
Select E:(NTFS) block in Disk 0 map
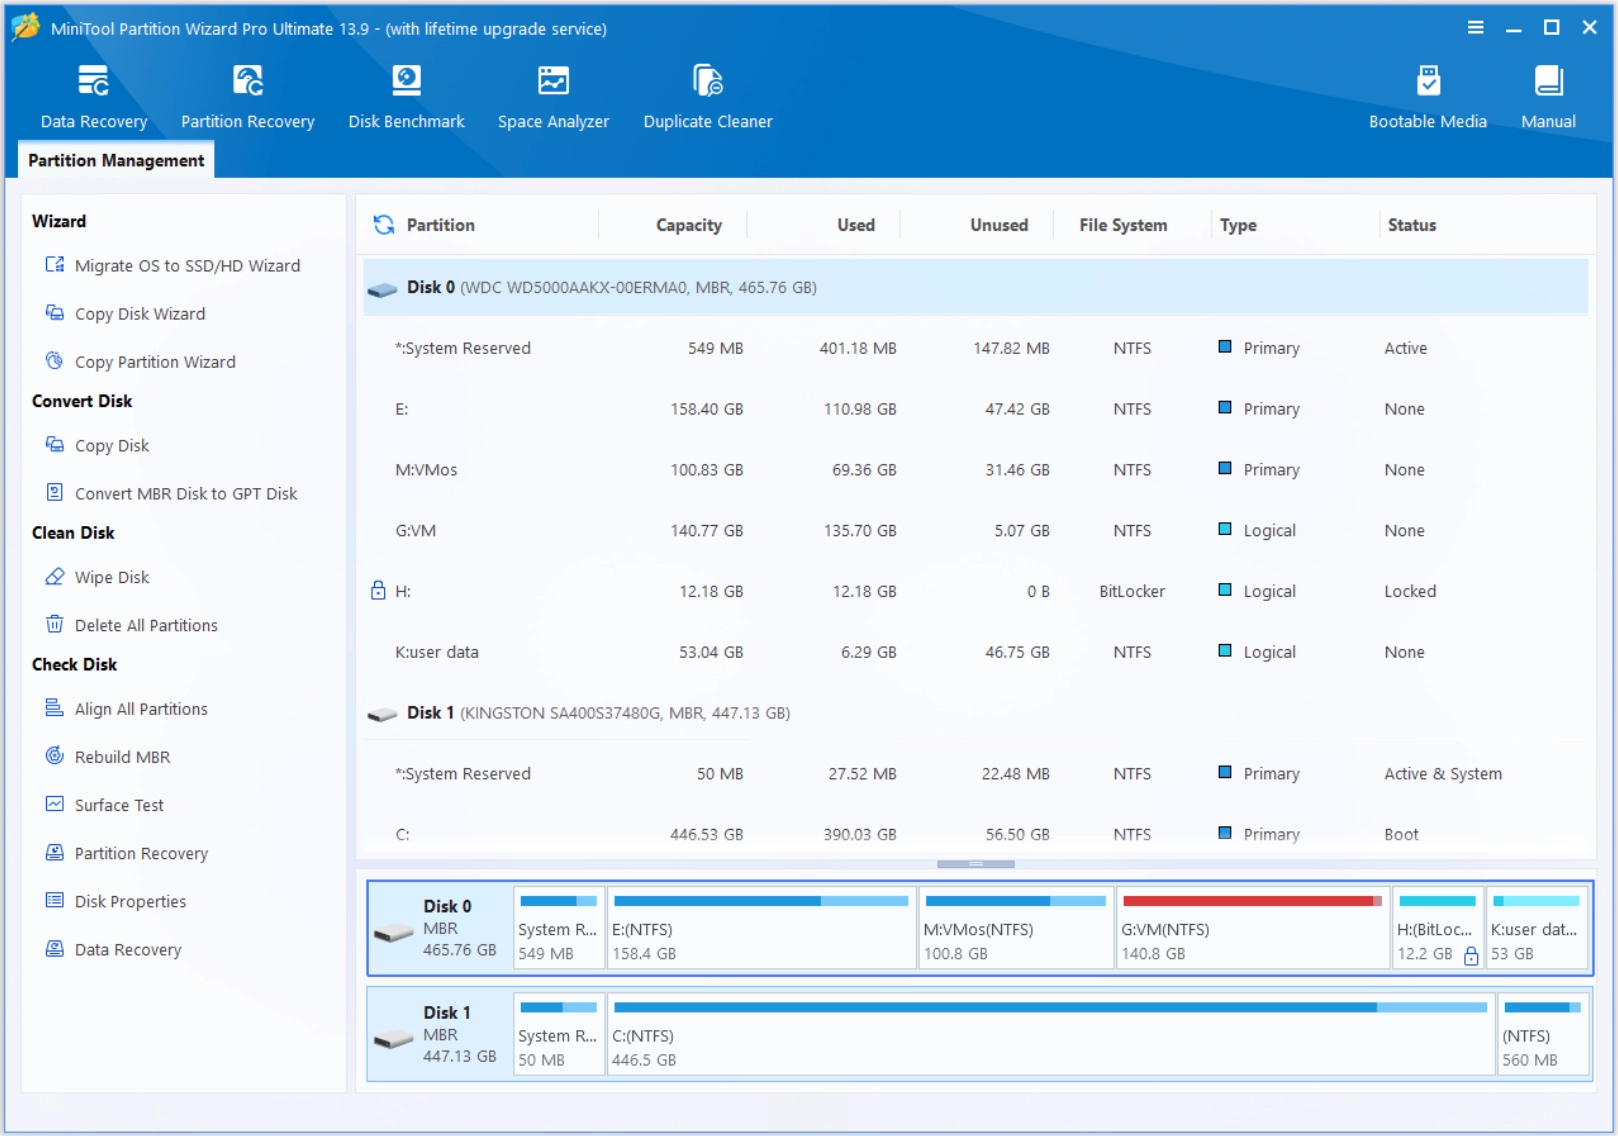tap(761, 928)
